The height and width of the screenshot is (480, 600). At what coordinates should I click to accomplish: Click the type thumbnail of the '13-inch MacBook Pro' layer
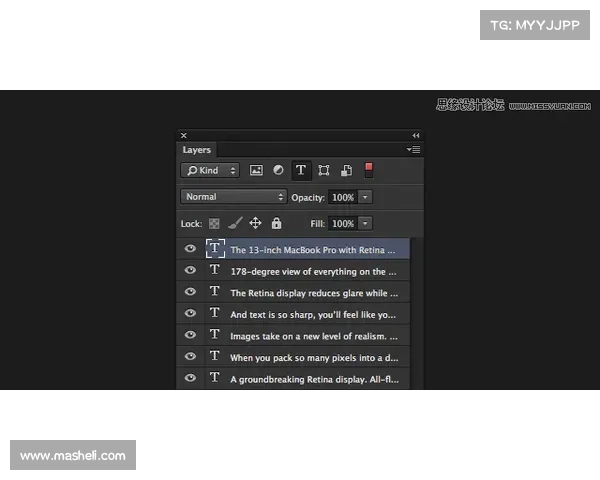click(215, 248)
